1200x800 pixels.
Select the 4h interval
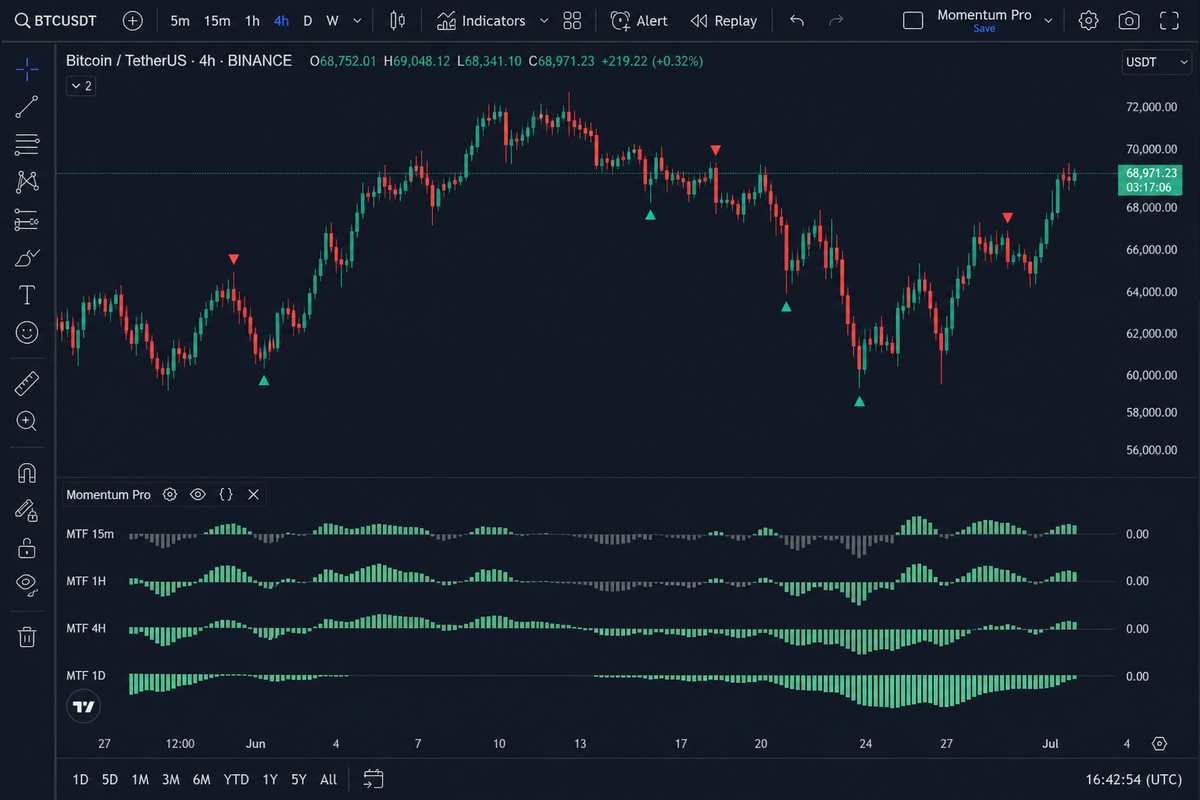pyautogui.click(x=281, y=20)
